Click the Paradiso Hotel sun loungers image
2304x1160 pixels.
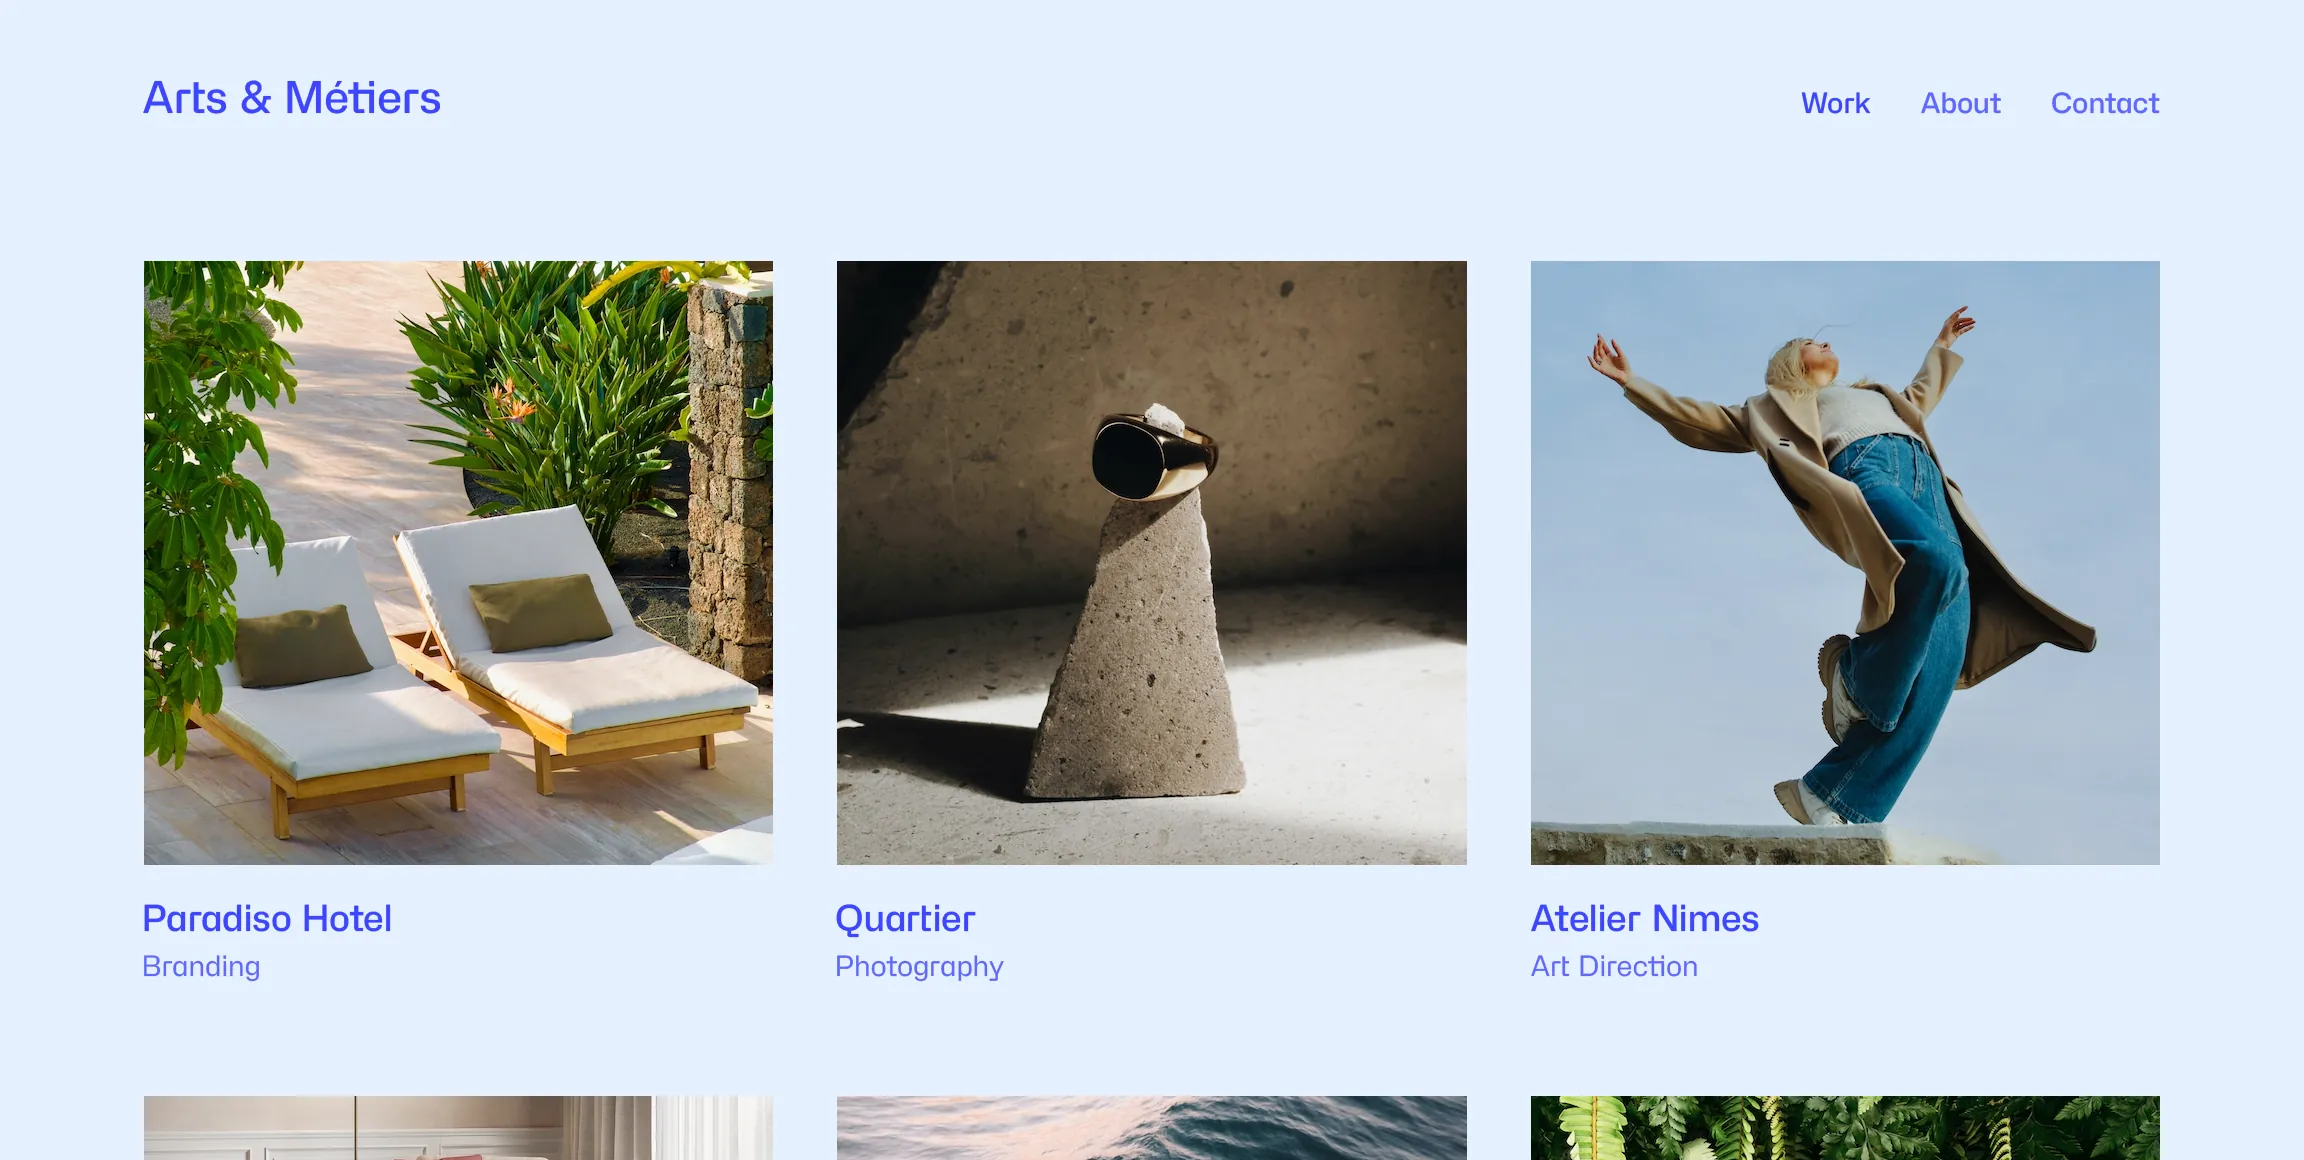(458, 563)
